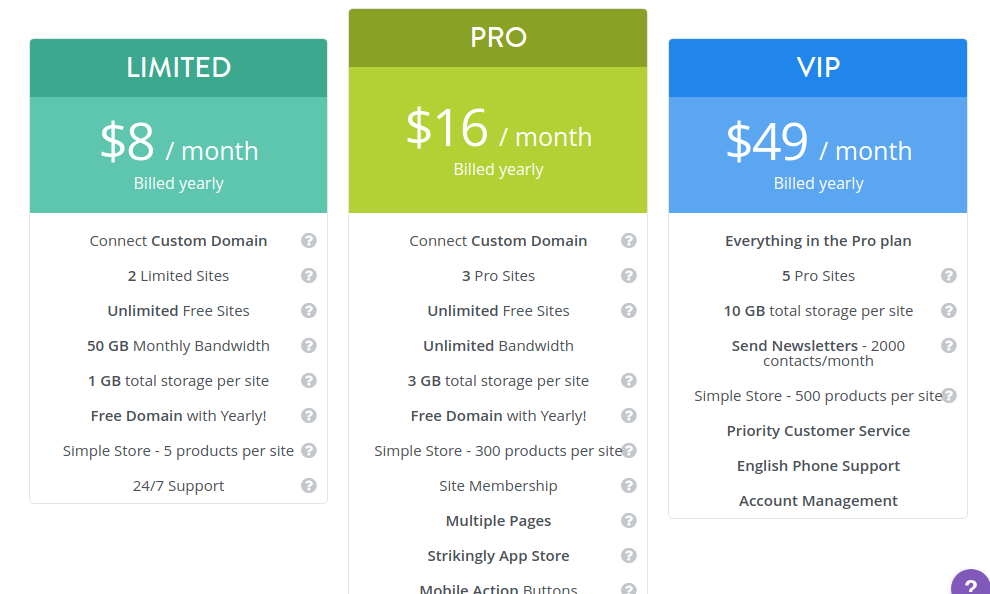The image size is (990, 594).
Task: Click the $49 / month VIP price
Action: click(818, 143)
